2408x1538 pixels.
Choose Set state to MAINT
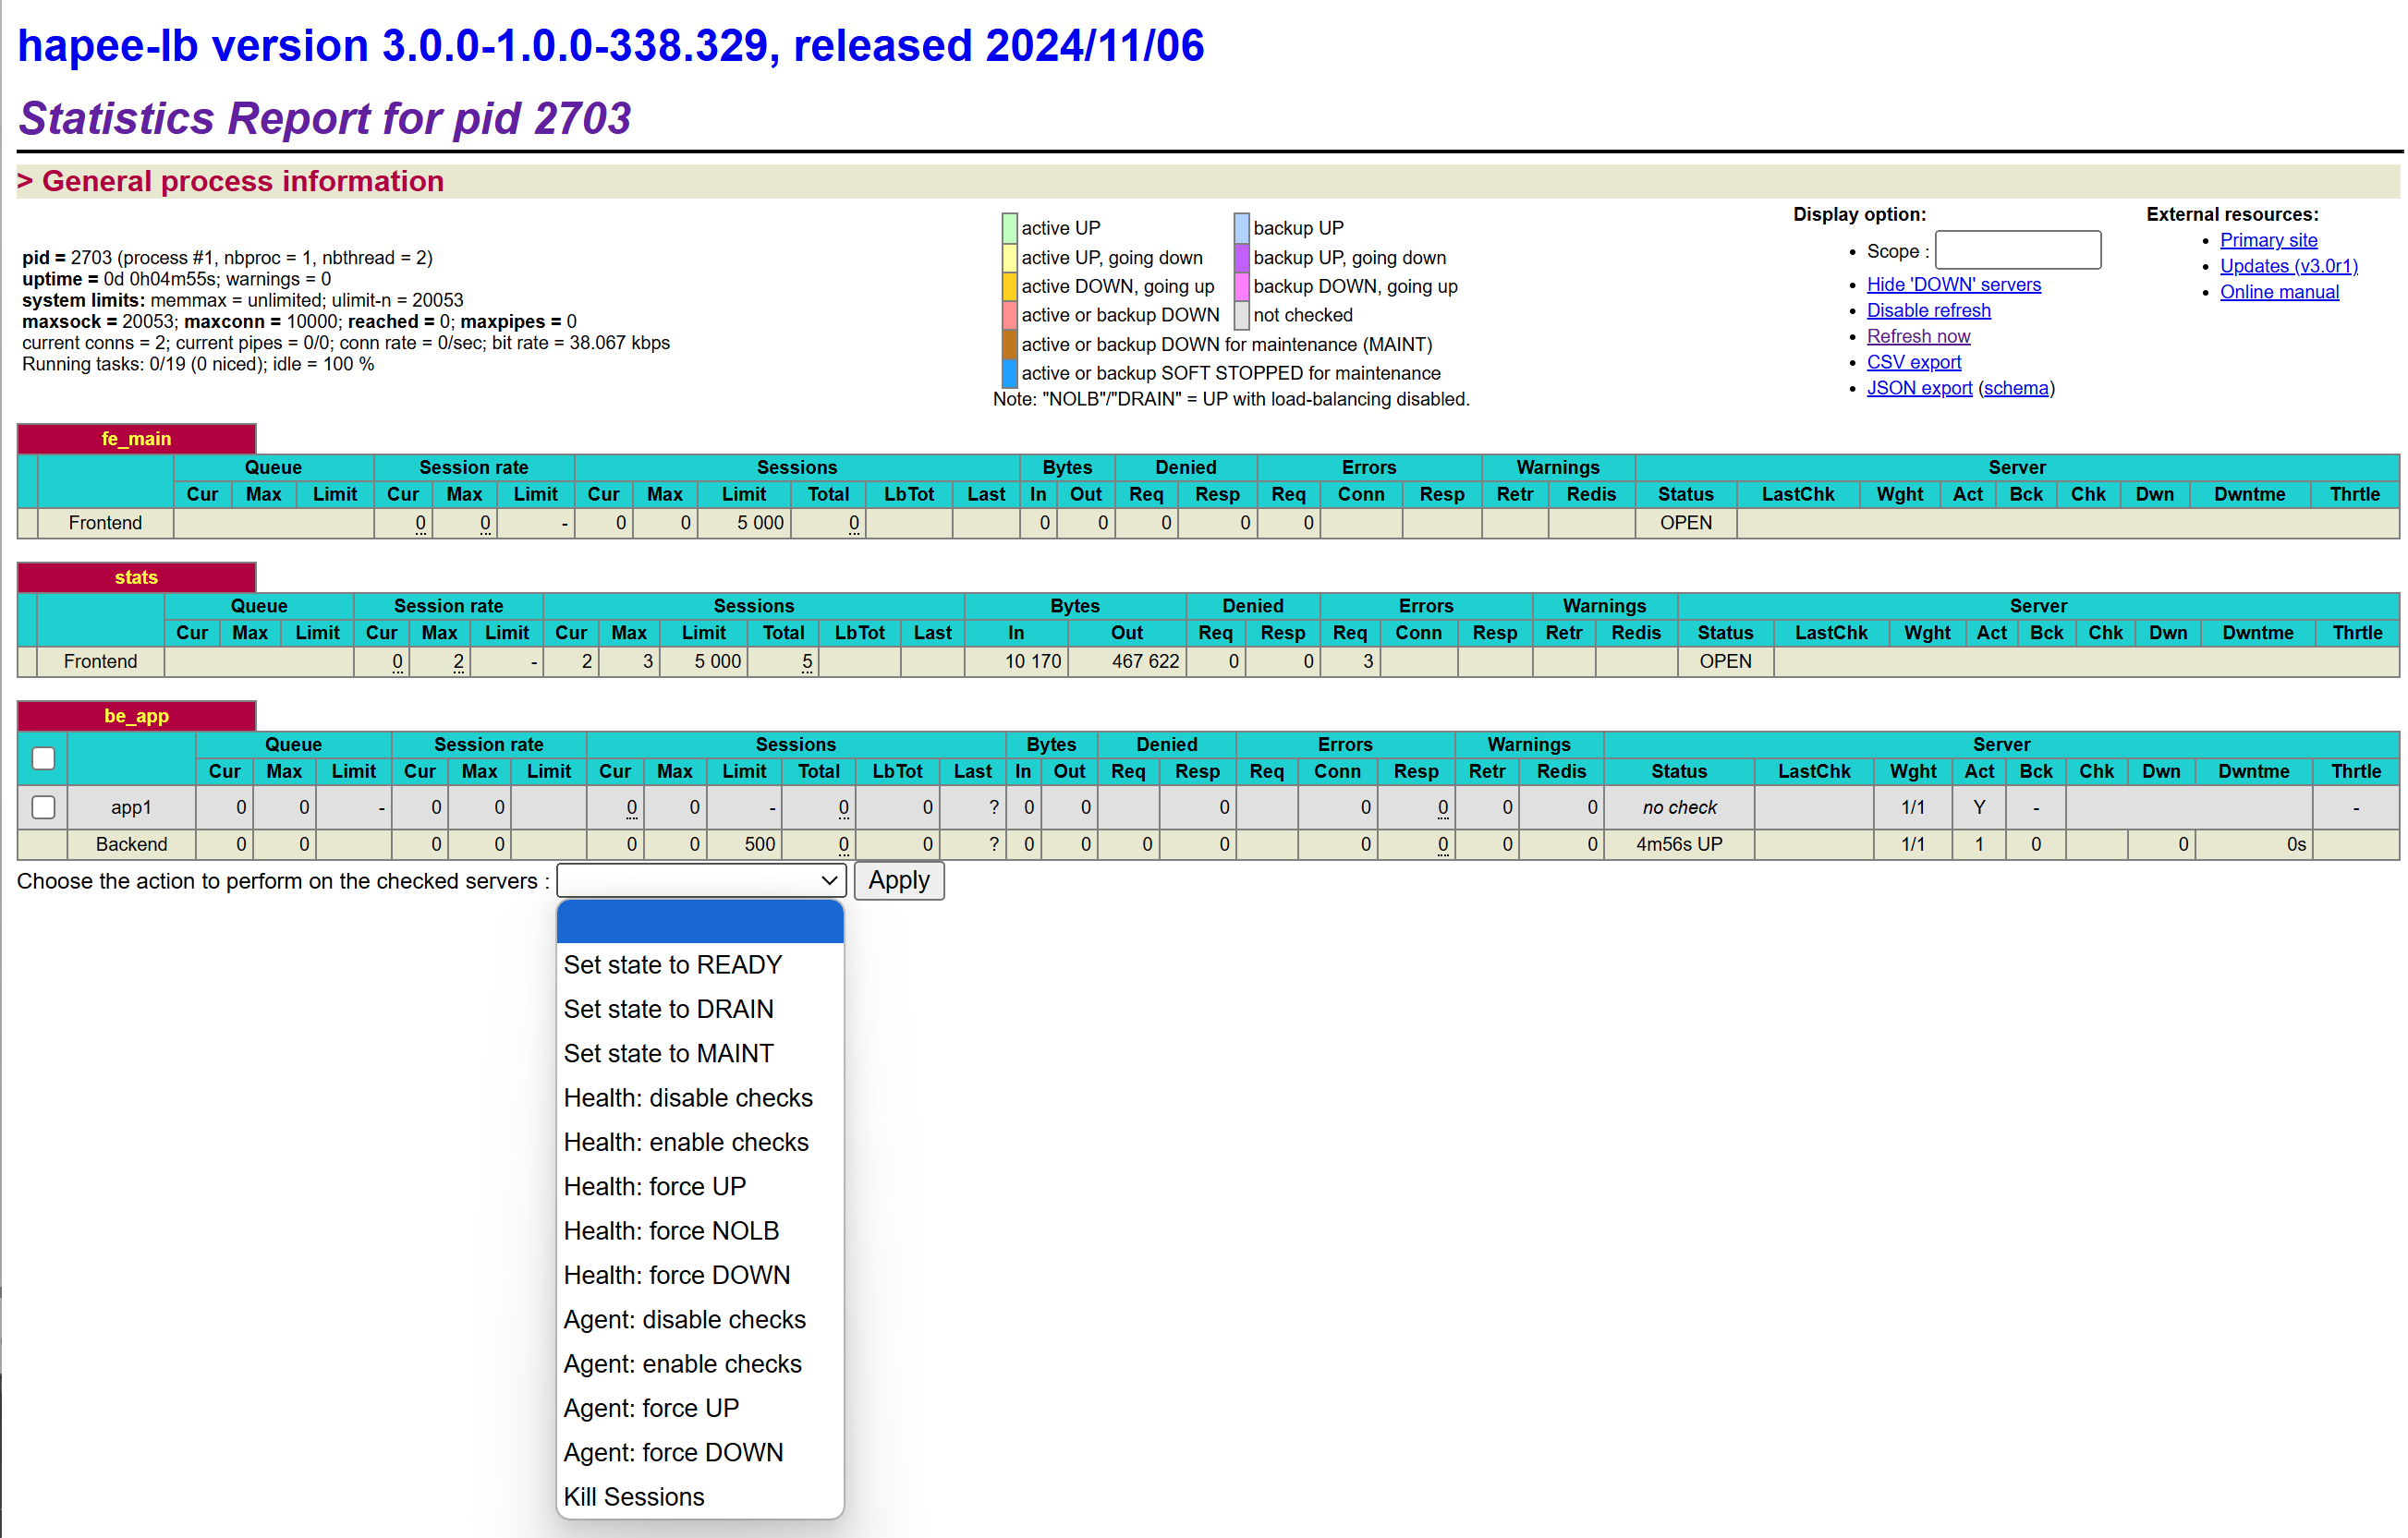(x=700, y=1053)
